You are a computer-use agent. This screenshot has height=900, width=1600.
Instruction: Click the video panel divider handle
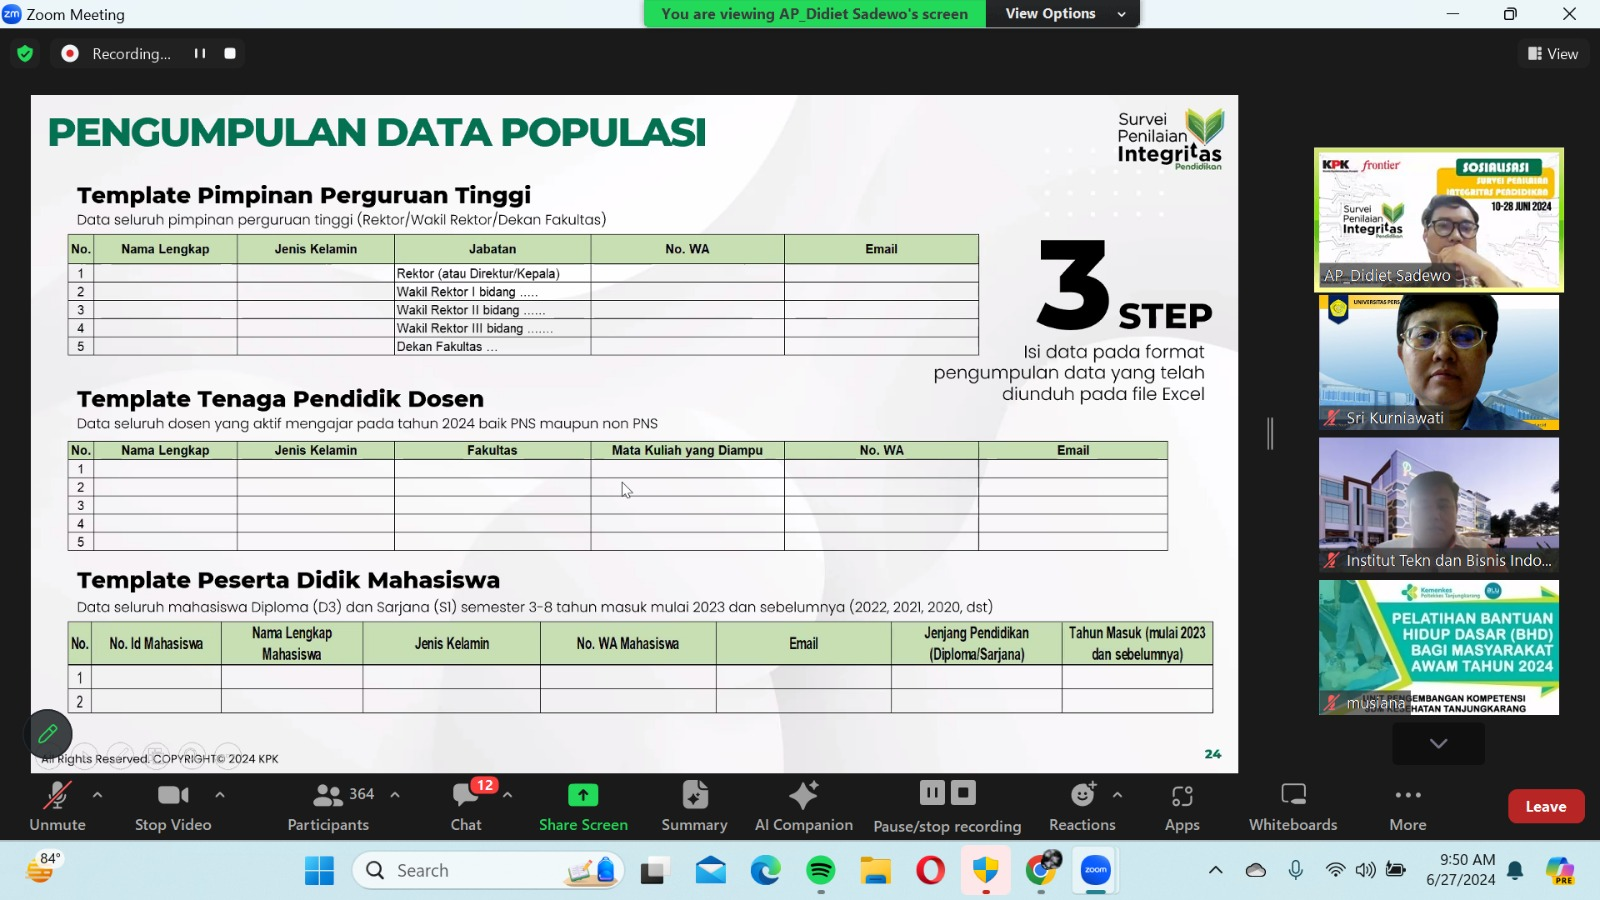[x=1270, y=433]
